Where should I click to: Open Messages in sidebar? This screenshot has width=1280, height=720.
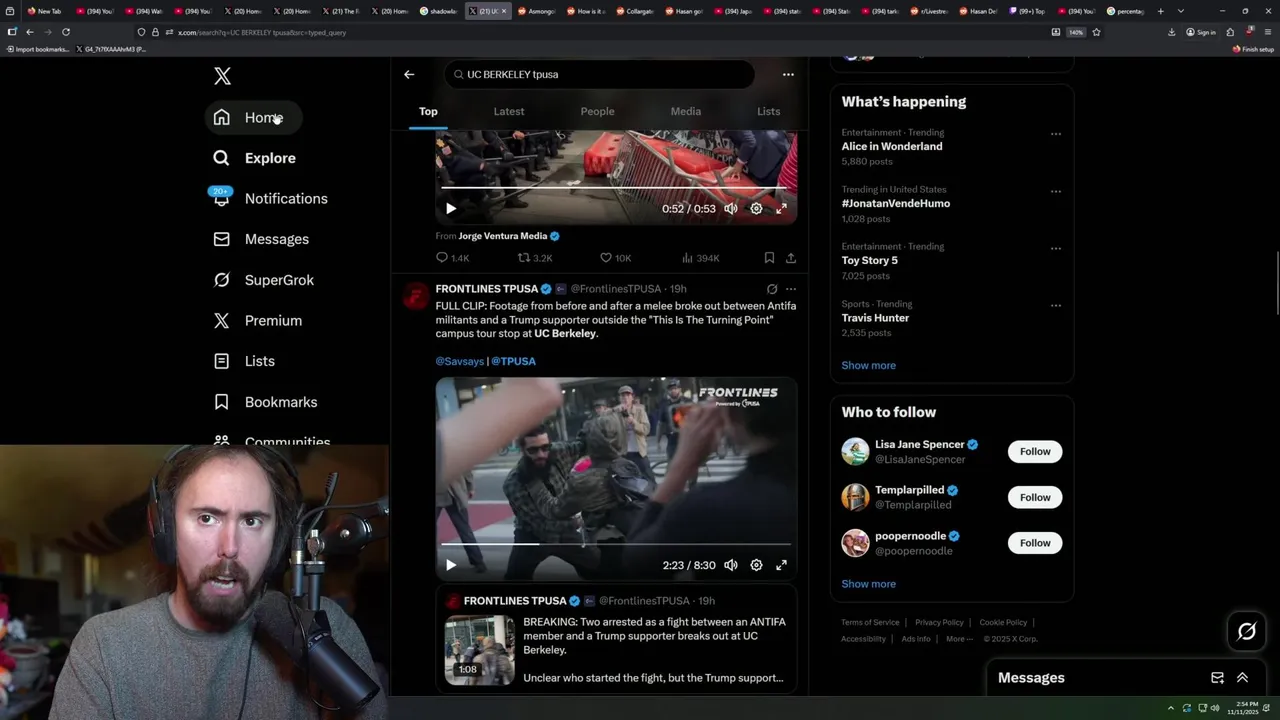(262, 239)
